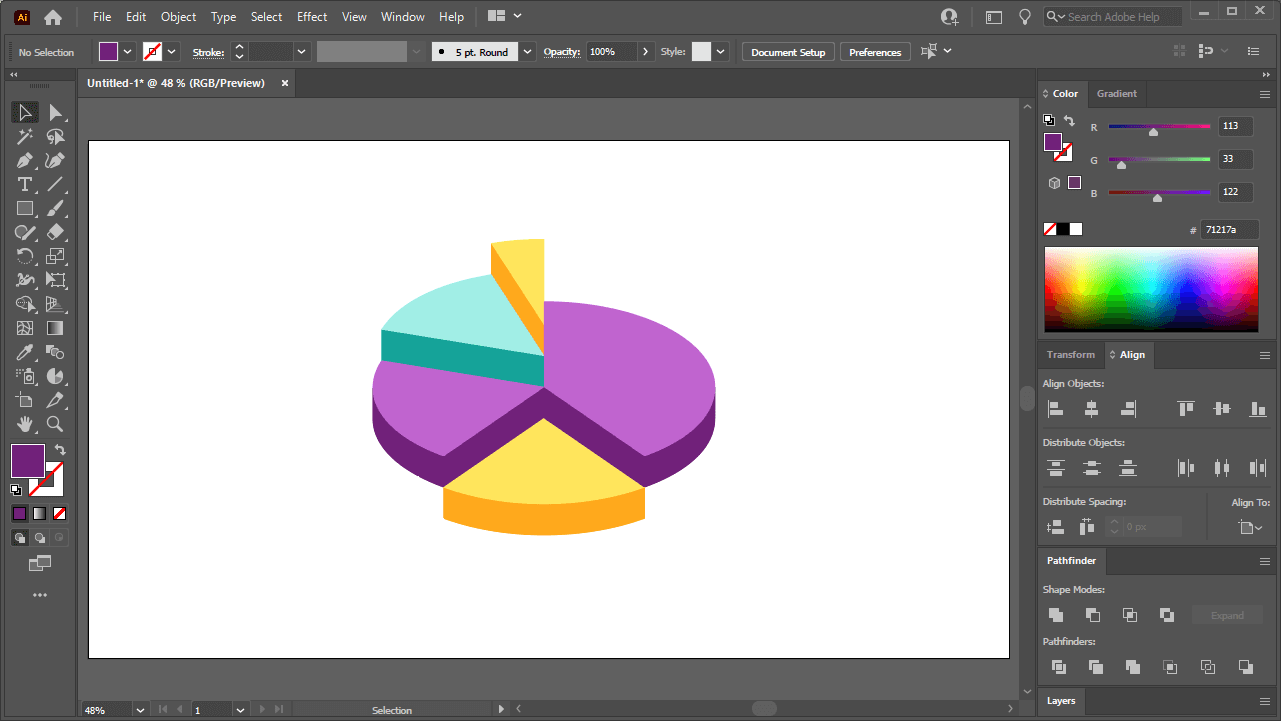
Task: Pick the Artboard tool
Action: point(25,400)
